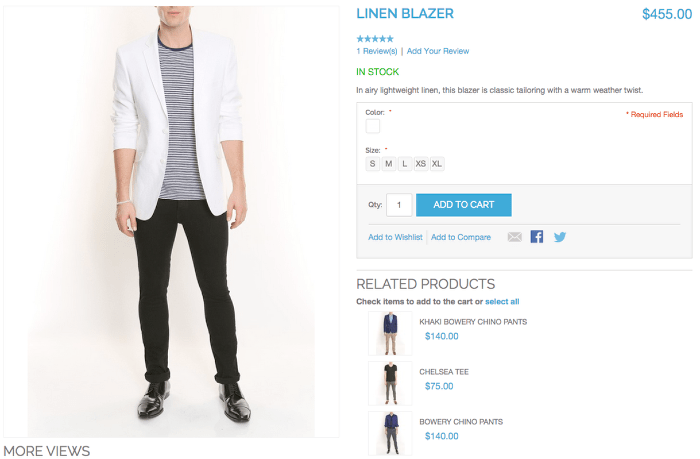This screenshot has width=700, height=459.
Task: Click Add Your Review link
Action: click(x=438, y=51)
